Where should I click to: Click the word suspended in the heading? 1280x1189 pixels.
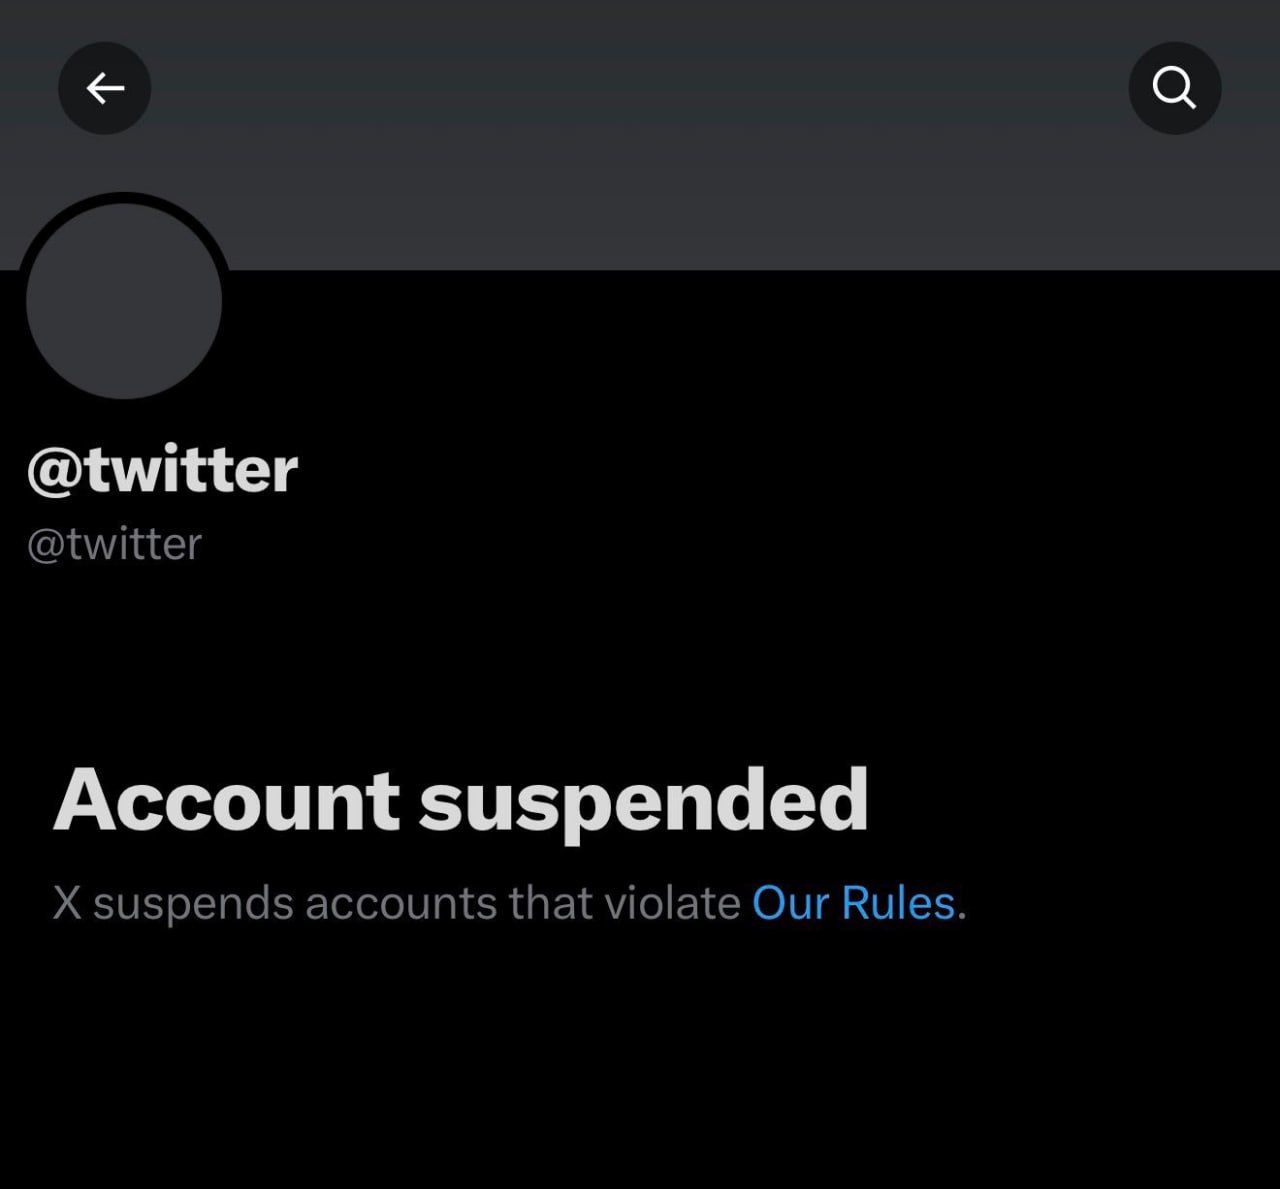click(643, 801)
